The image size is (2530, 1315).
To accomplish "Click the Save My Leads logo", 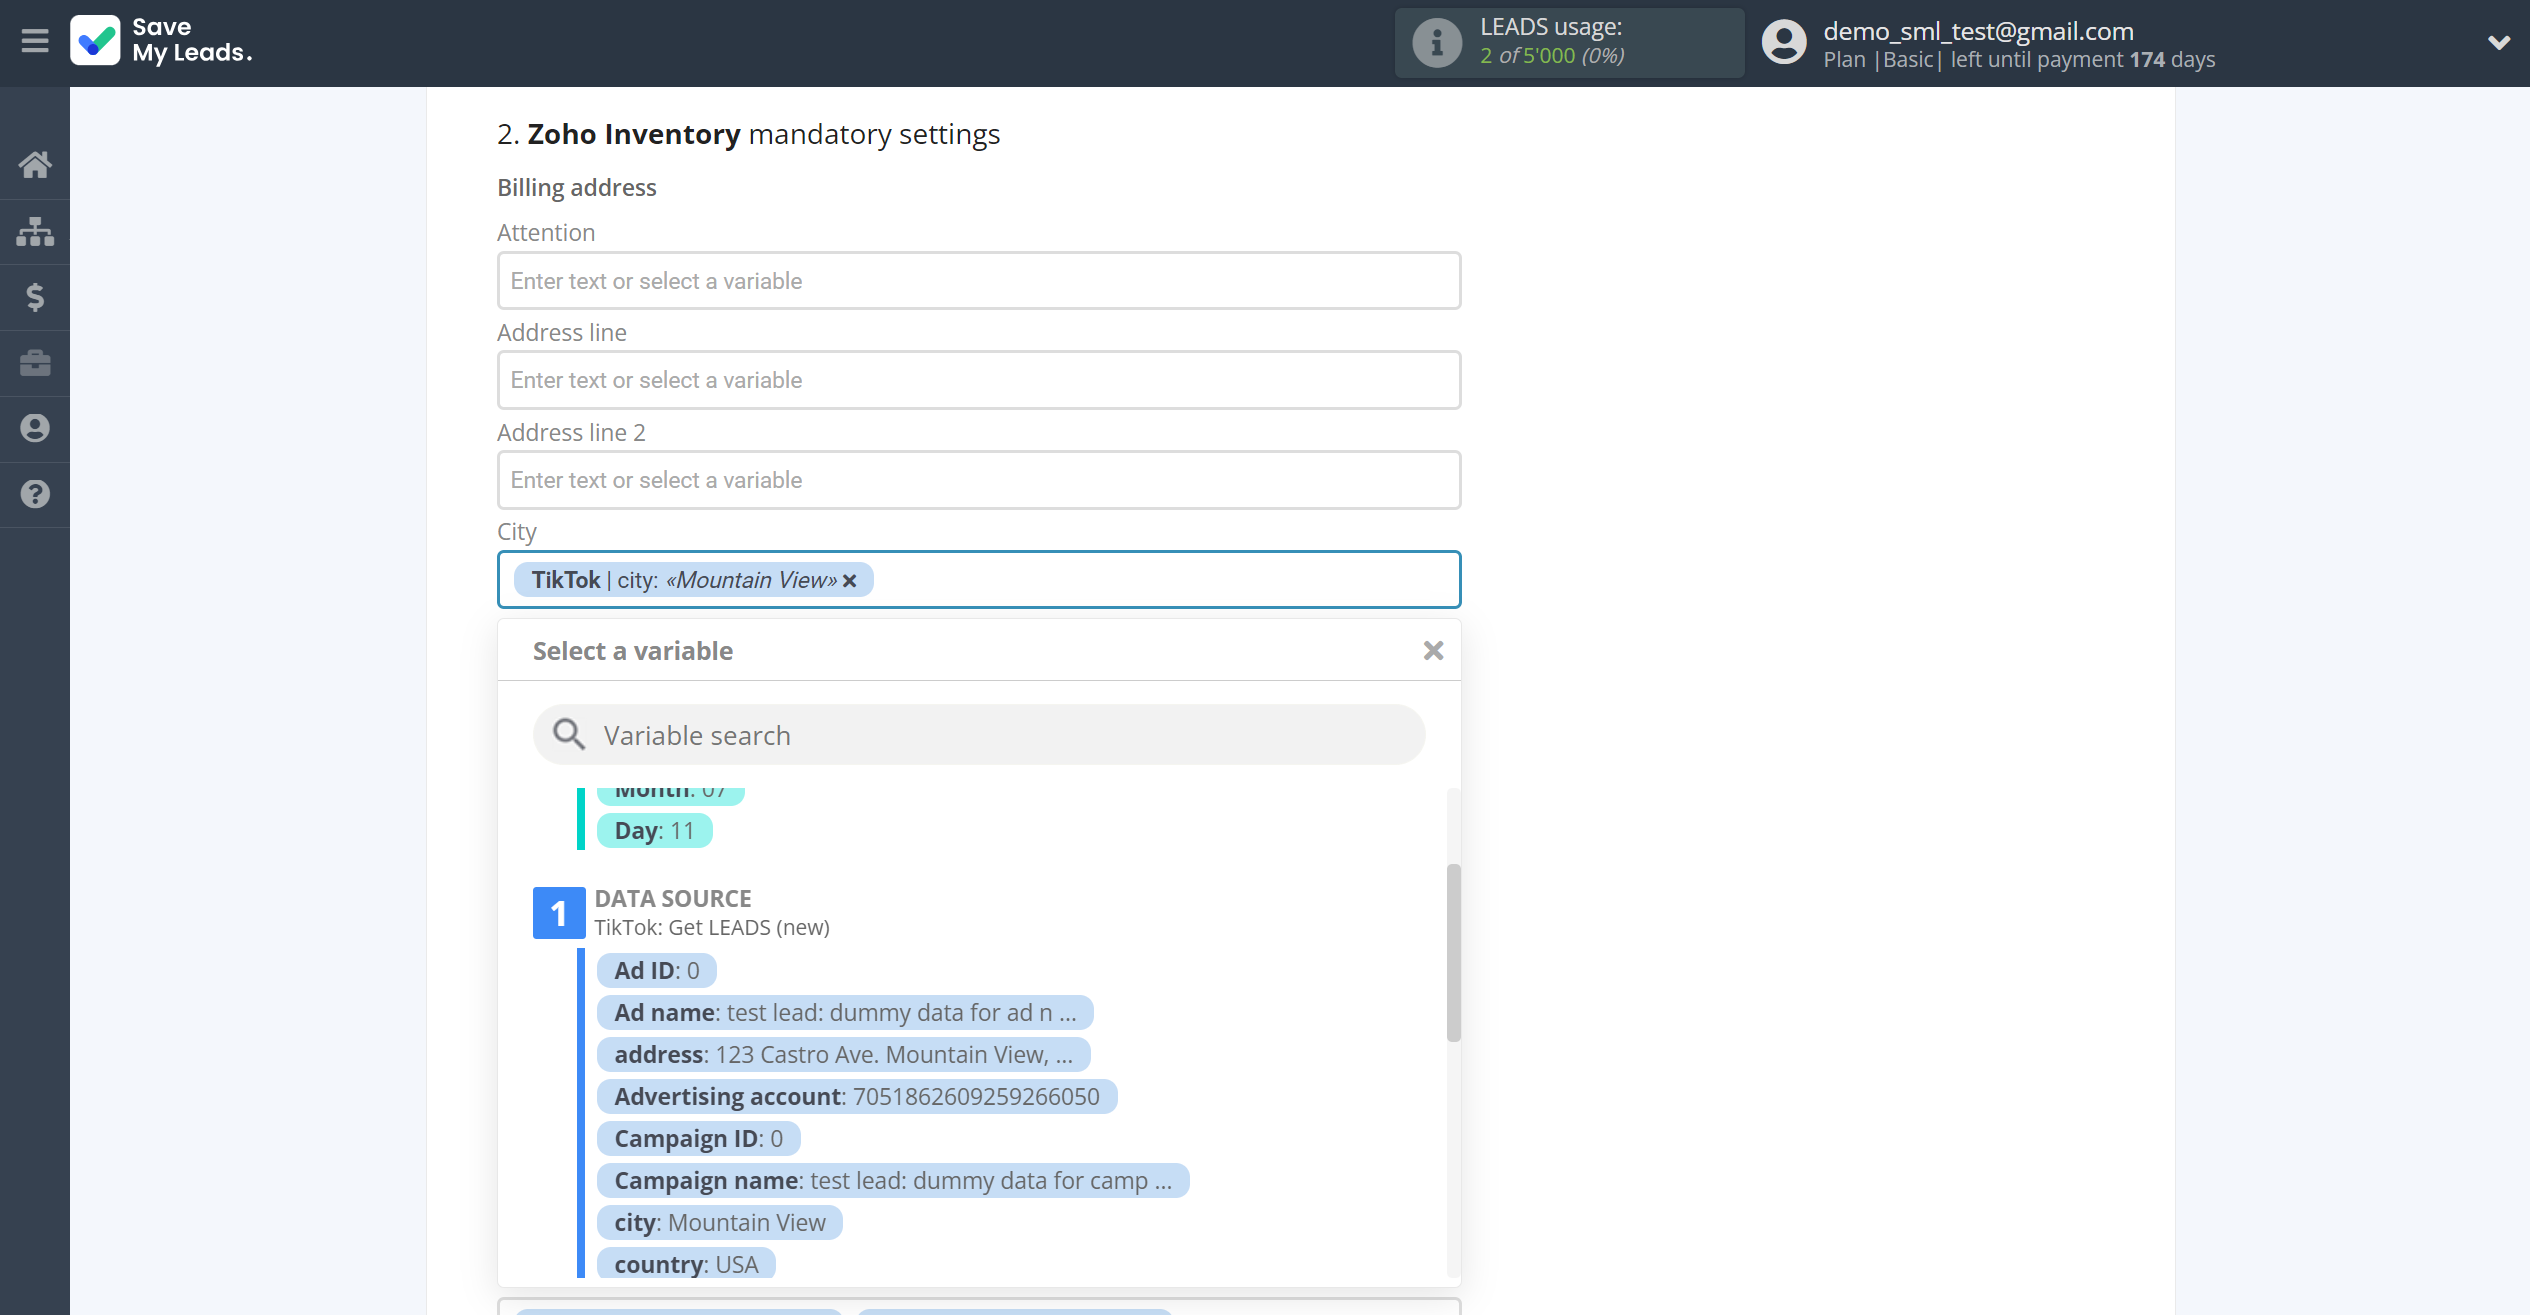I will click(x=161, y=40).
